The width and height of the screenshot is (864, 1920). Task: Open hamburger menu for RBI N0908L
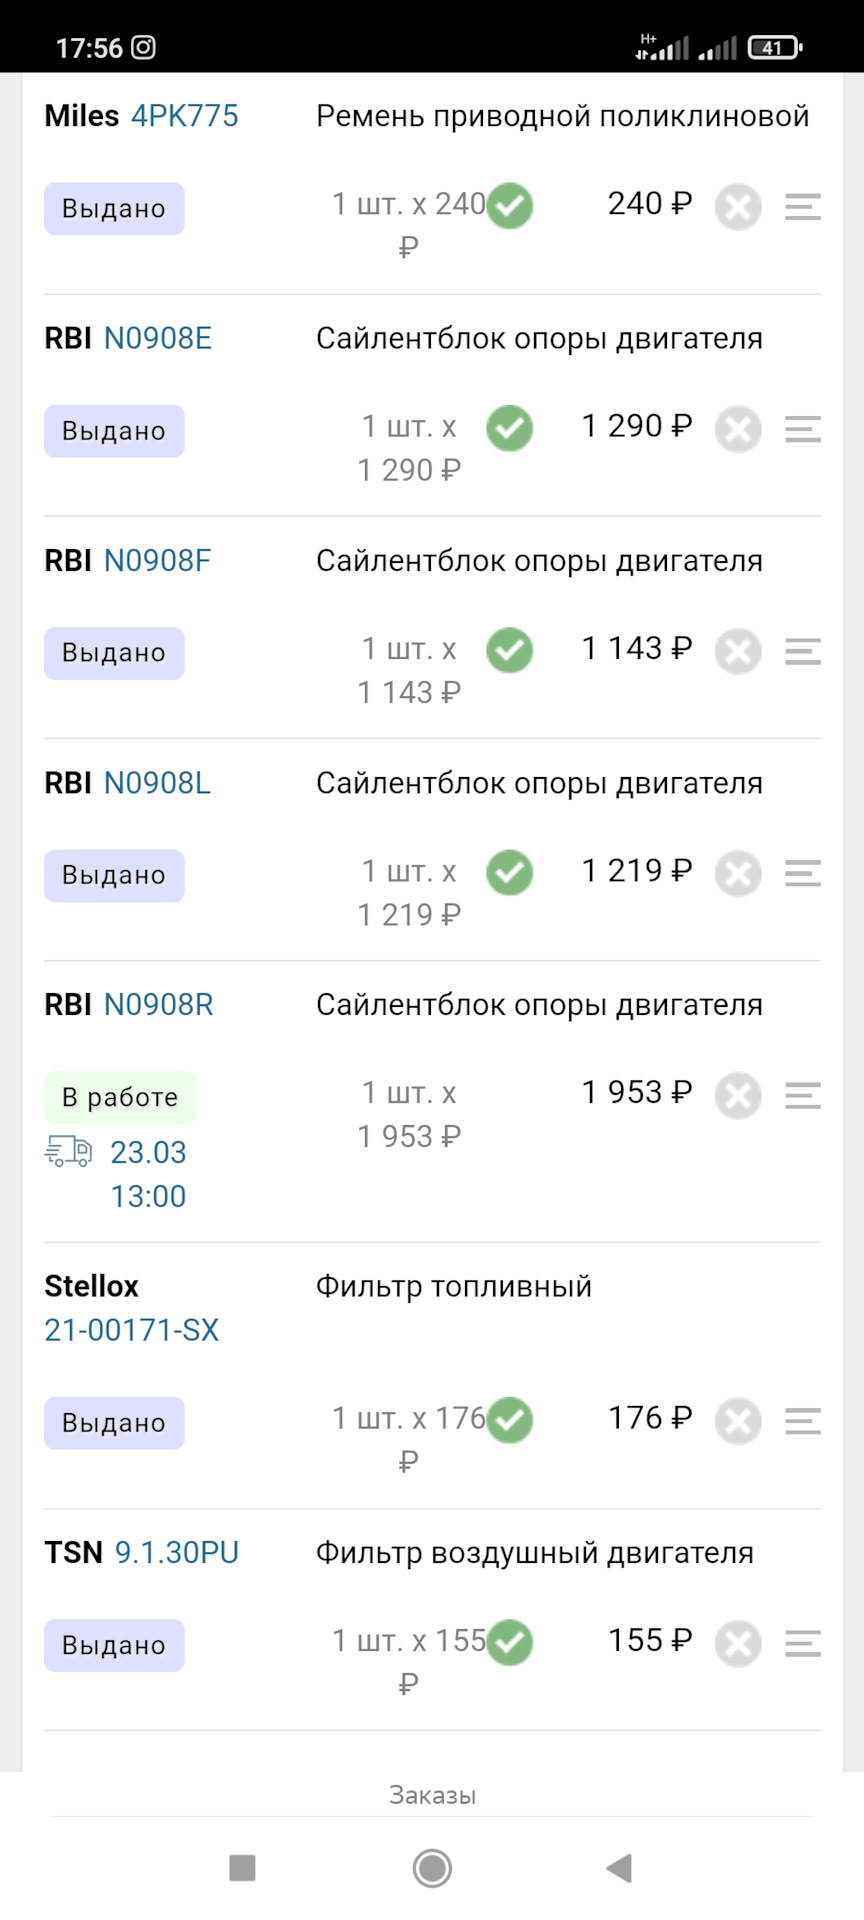coord(802,873)
